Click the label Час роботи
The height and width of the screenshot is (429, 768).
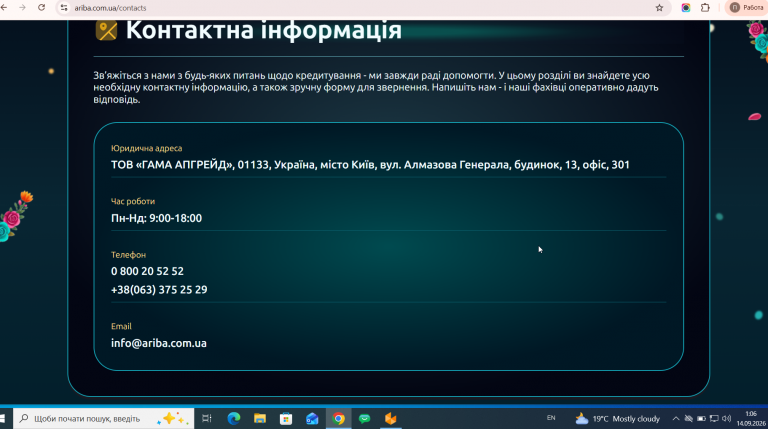click(x=133, y=201)
